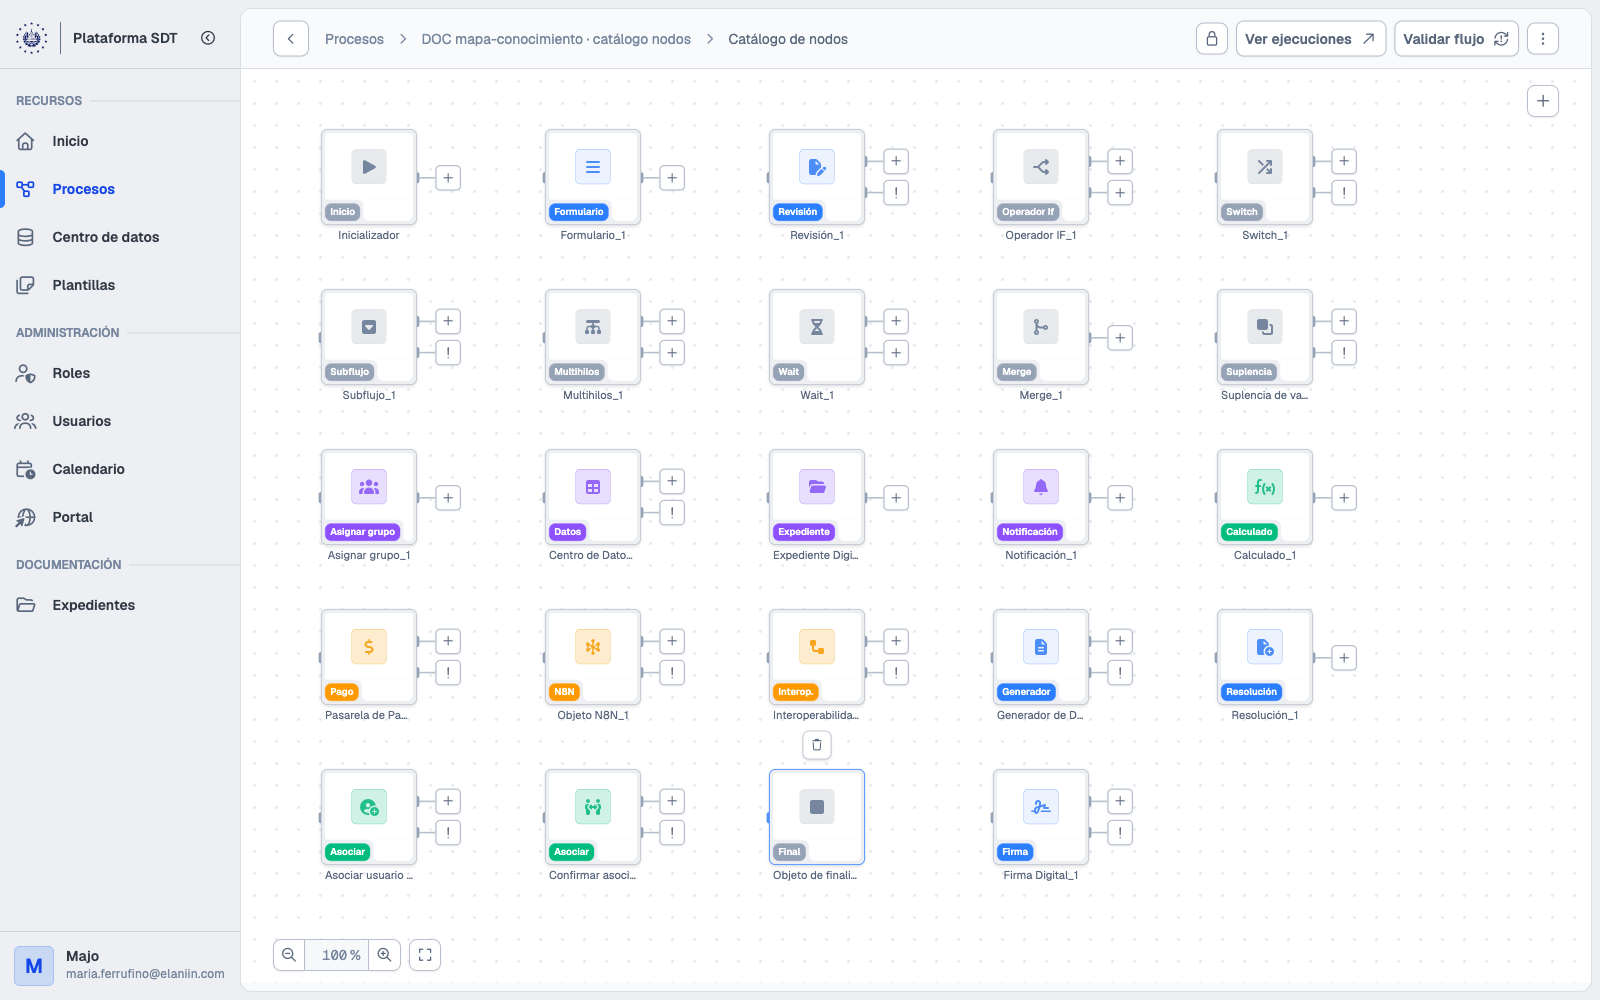
Task: Click the Procesos breadcrumb link
Action: (354, 39)
